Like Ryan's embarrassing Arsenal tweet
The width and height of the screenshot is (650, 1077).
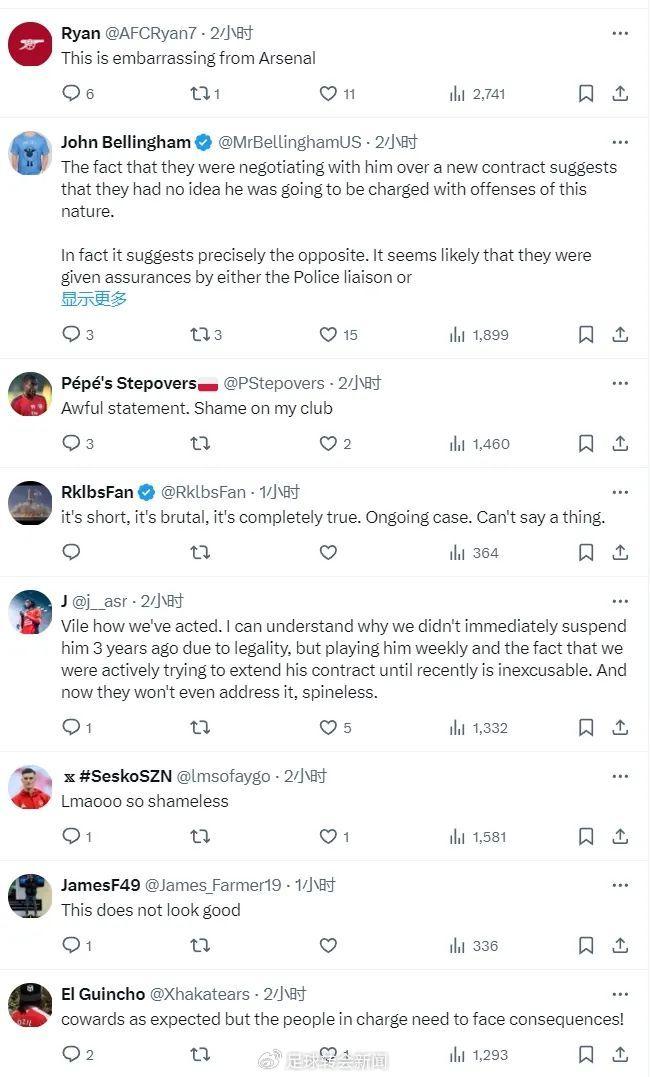coord(328,93)
